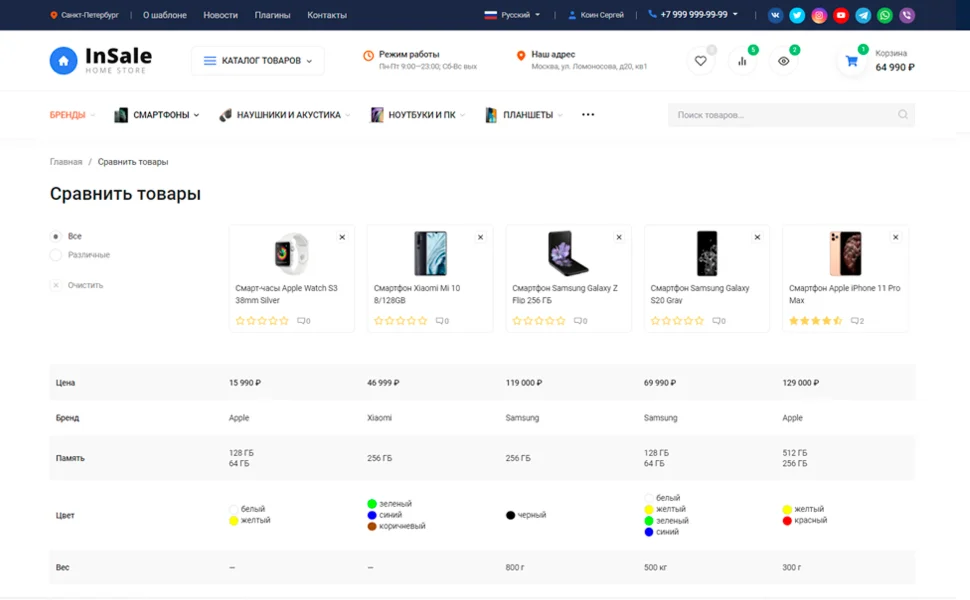Click the 'Поиск товаров' search field

pyautogui.click(x=780, y=115)
